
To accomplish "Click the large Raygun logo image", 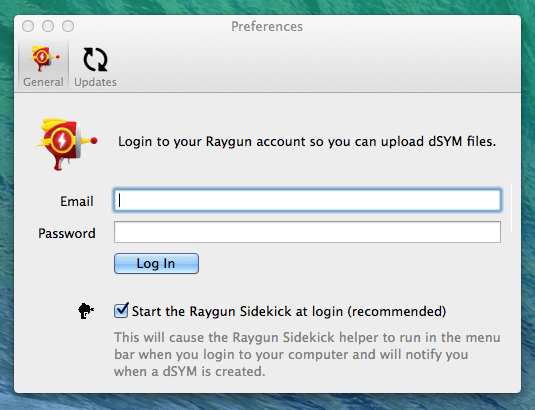I will [x=66, y=144].
